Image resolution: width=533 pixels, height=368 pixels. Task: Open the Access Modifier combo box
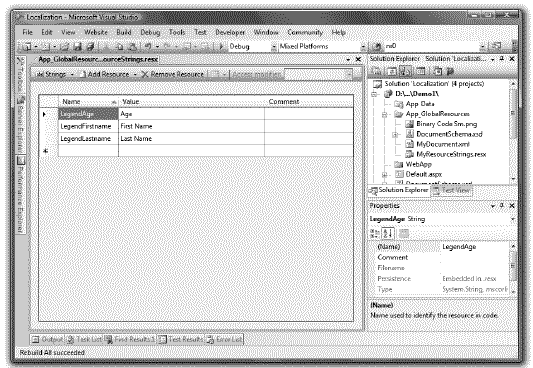[x=318, y=74]
